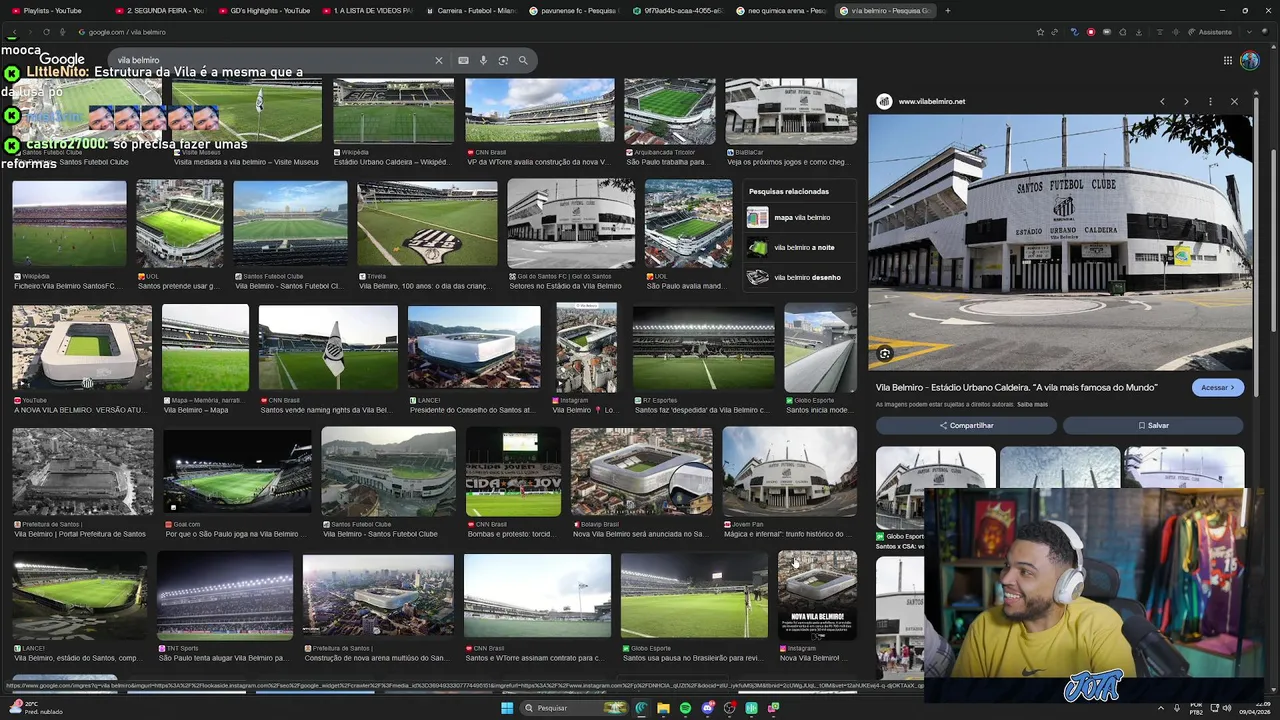Search inside image with Lens overlay icon

(885, 354)
